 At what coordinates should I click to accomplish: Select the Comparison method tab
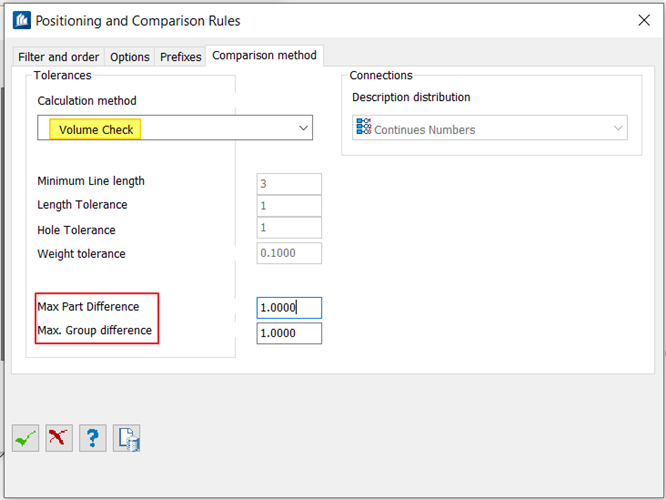pos(264,56)
